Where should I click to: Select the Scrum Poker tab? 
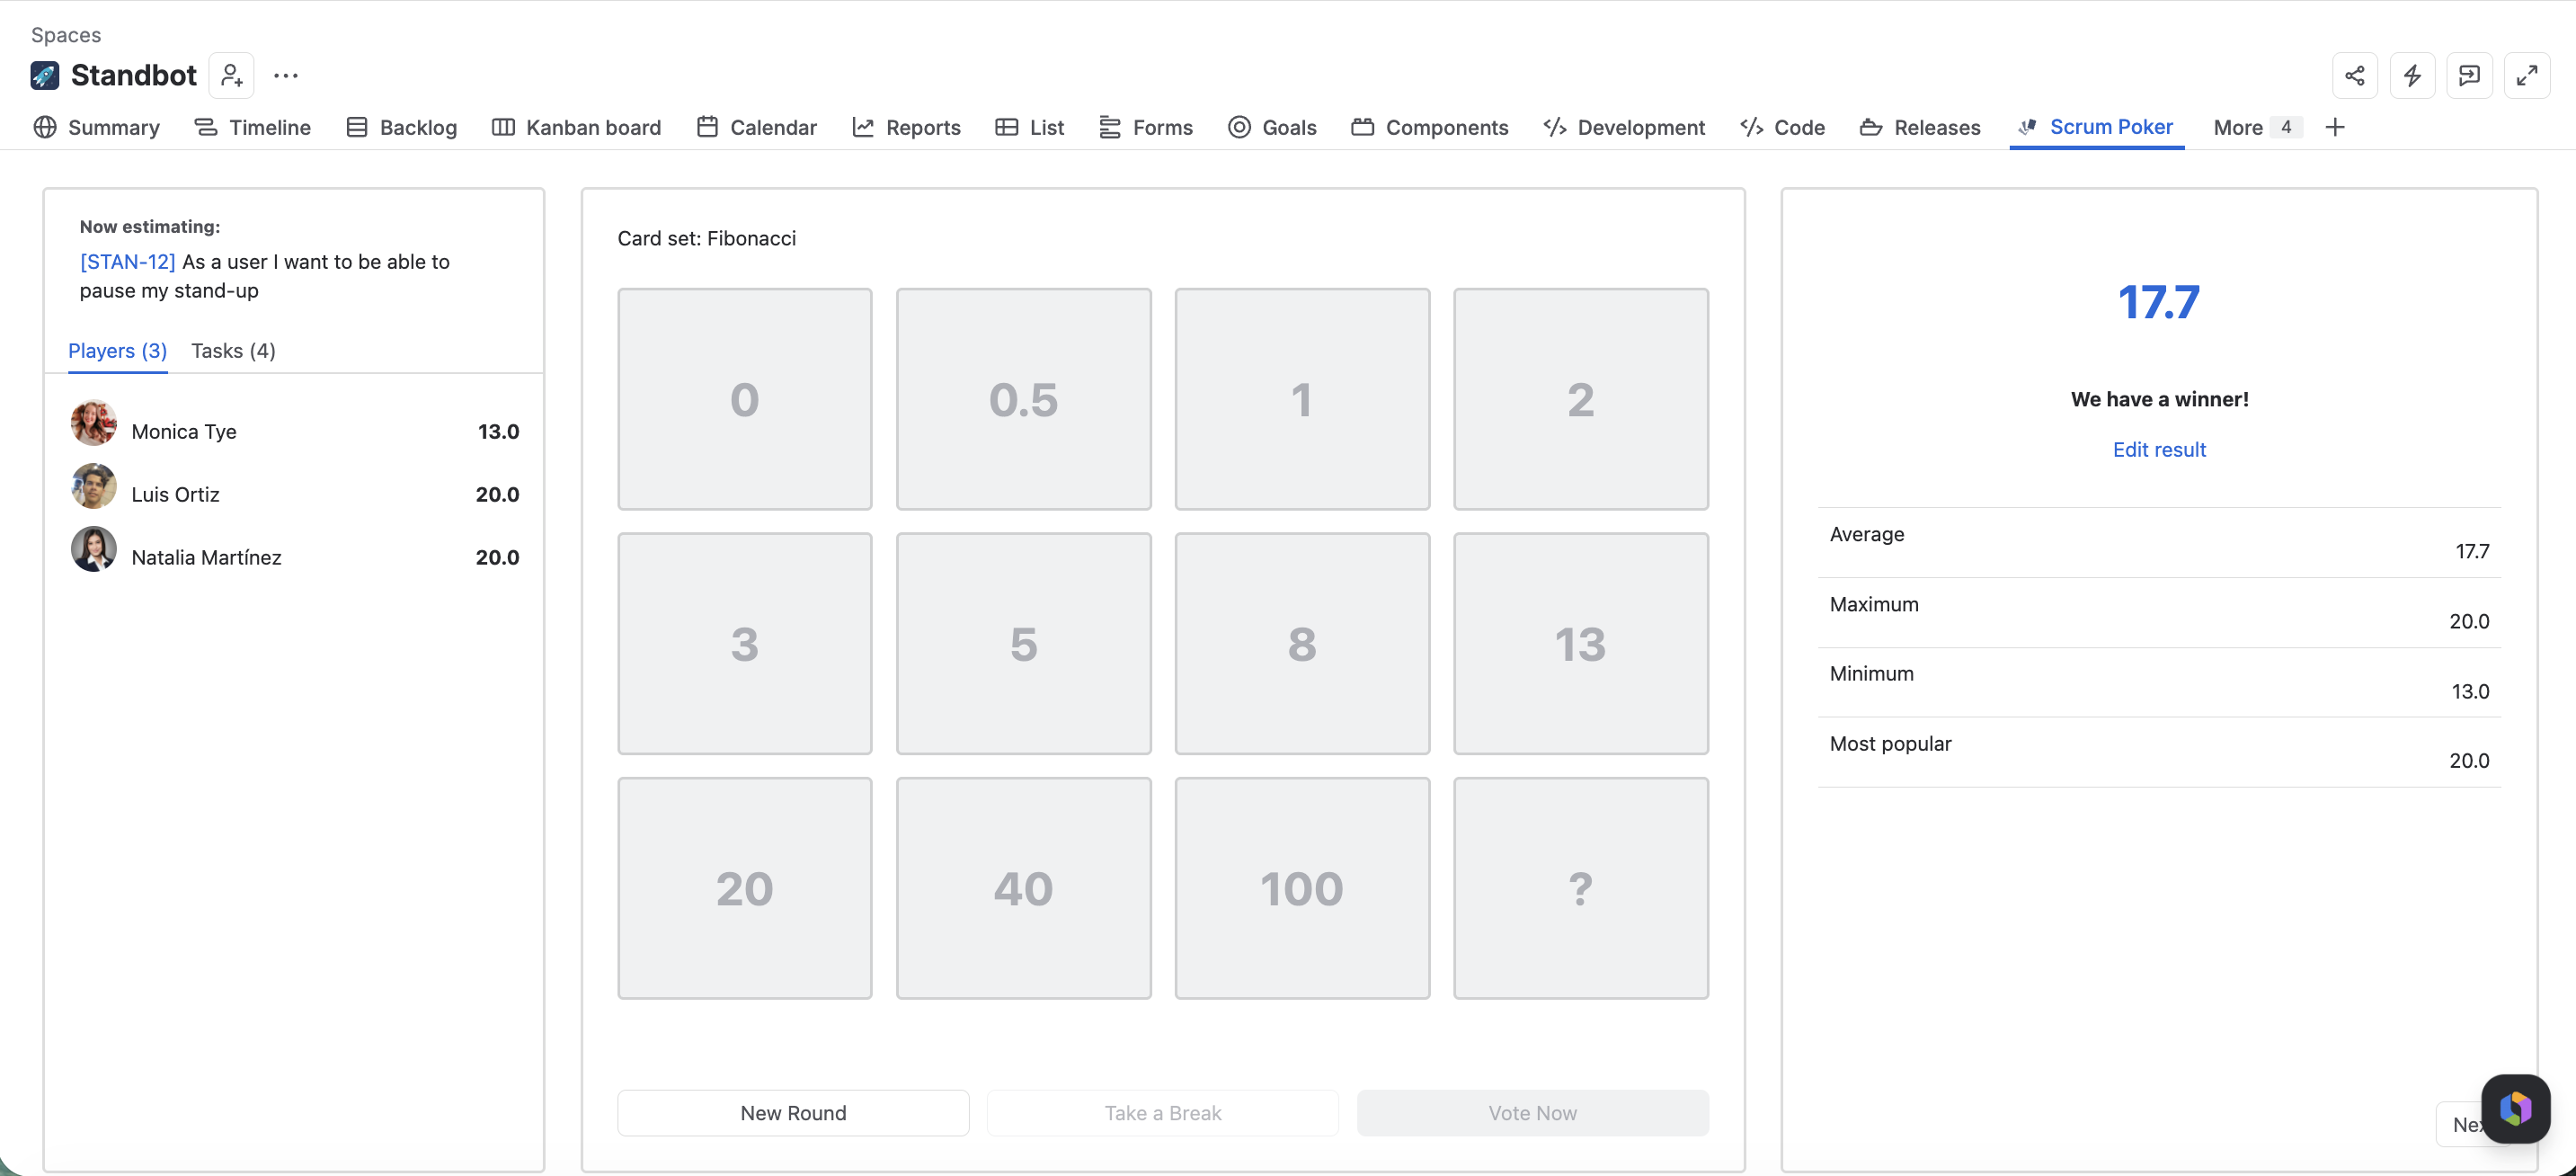click(x=2096, y=127)
